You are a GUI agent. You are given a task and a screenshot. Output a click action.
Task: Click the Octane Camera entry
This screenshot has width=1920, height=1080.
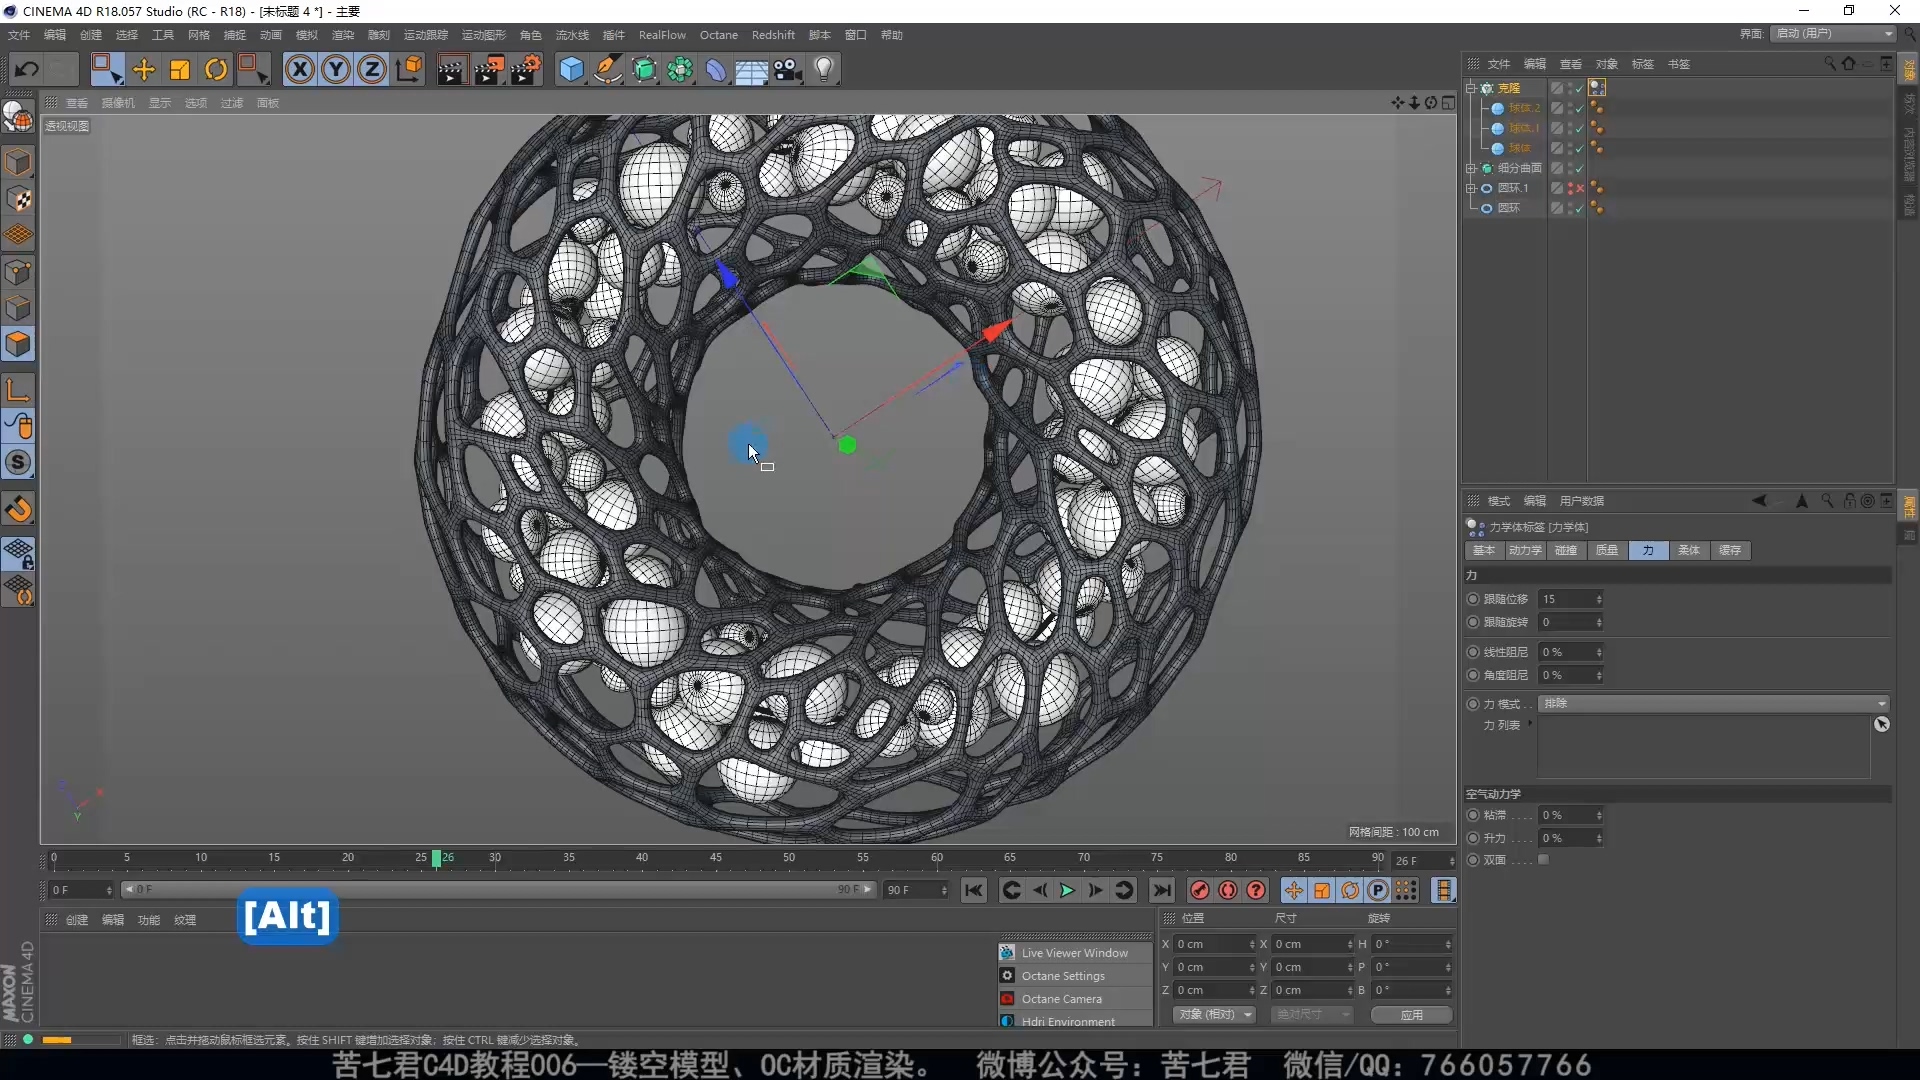click(1075, 999)
